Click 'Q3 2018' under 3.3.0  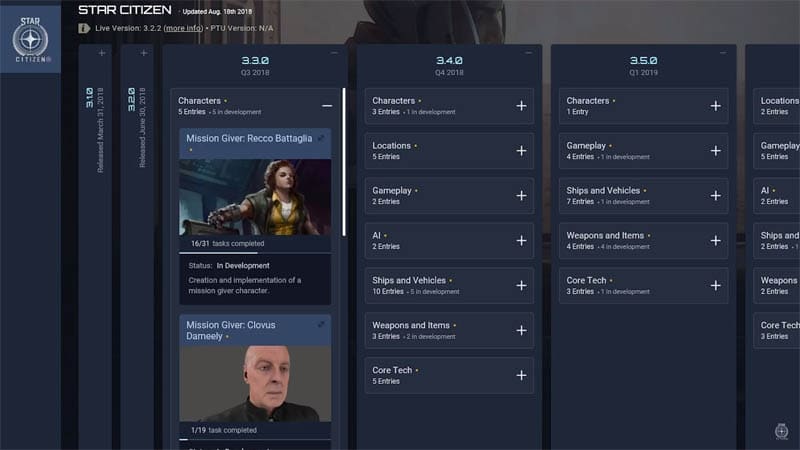coord(255,72)
